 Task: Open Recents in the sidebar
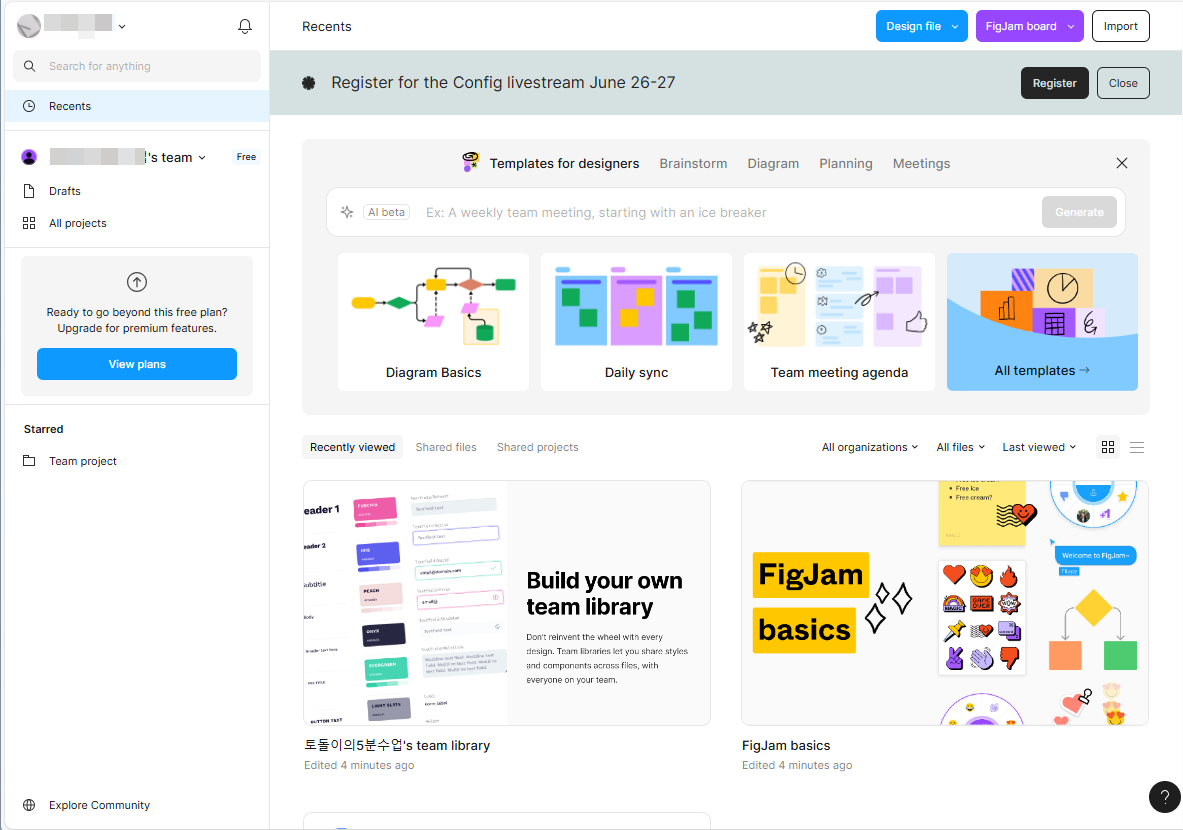[137, 106]
